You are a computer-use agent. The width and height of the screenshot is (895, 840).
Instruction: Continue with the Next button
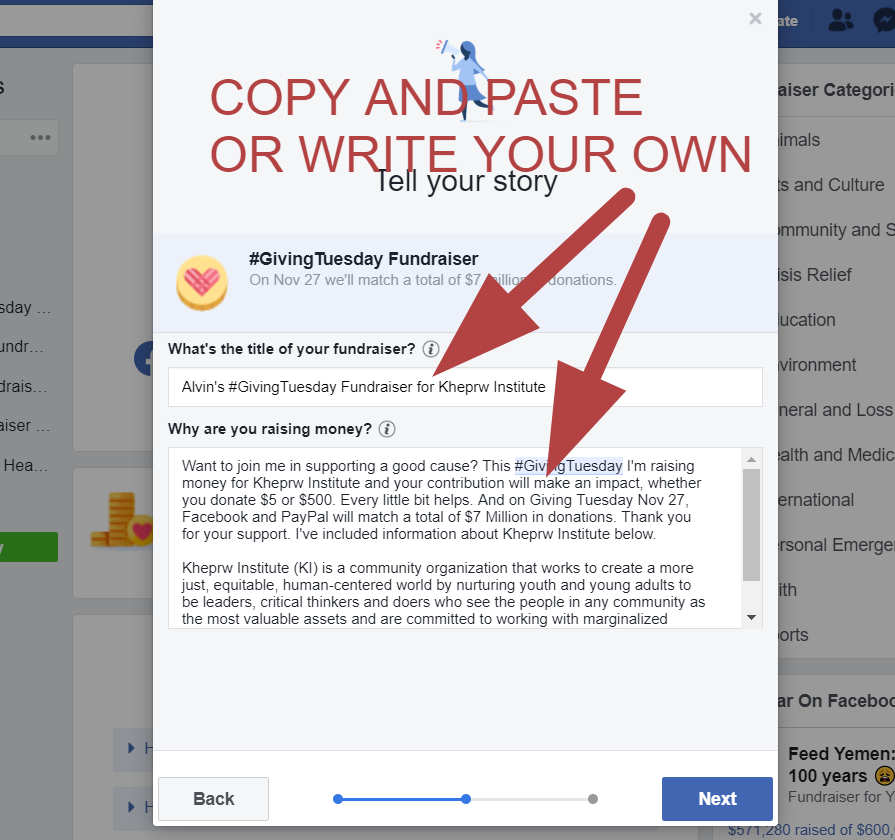[717, 799]
